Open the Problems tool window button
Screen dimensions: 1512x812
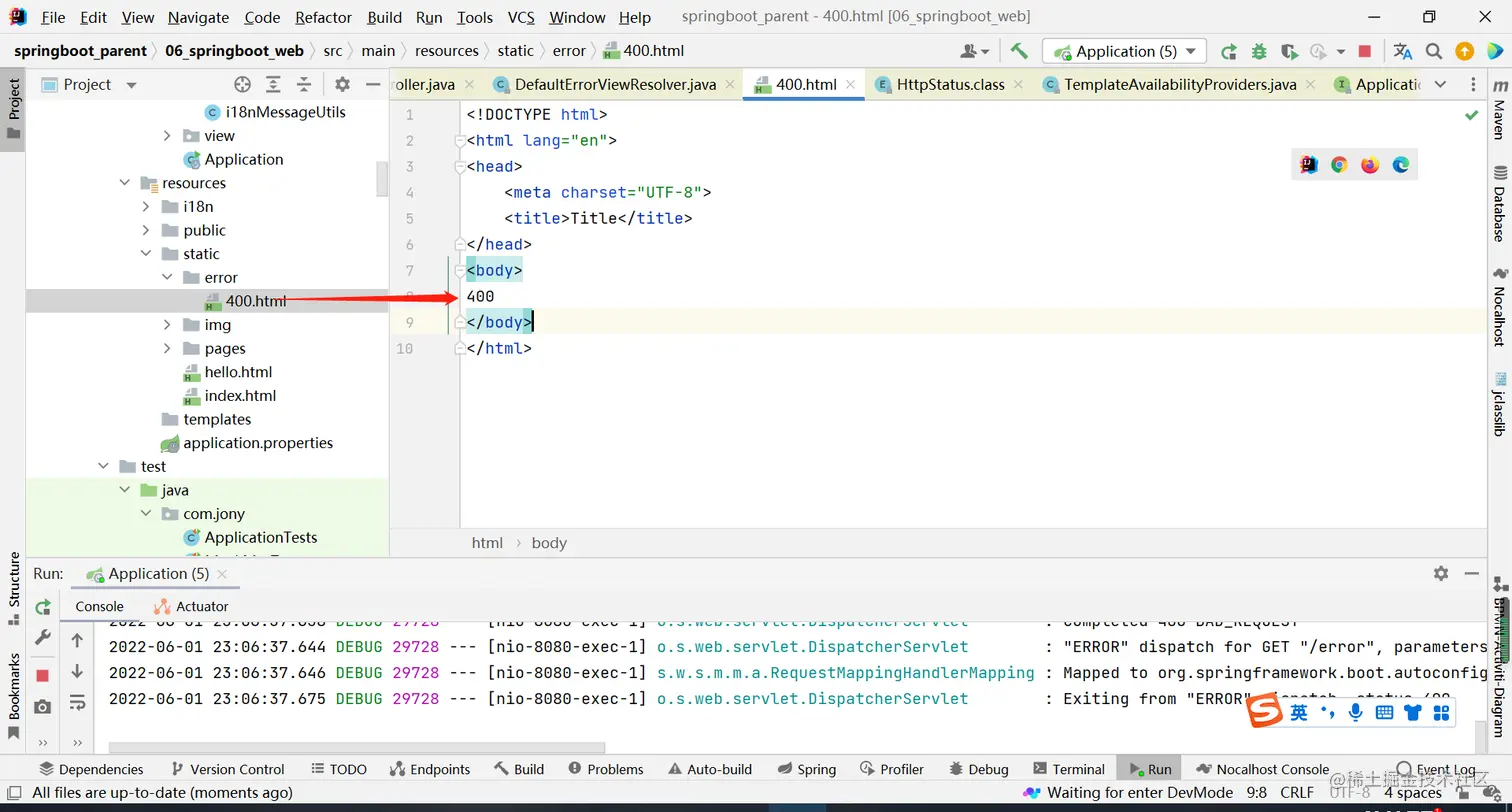605,769
